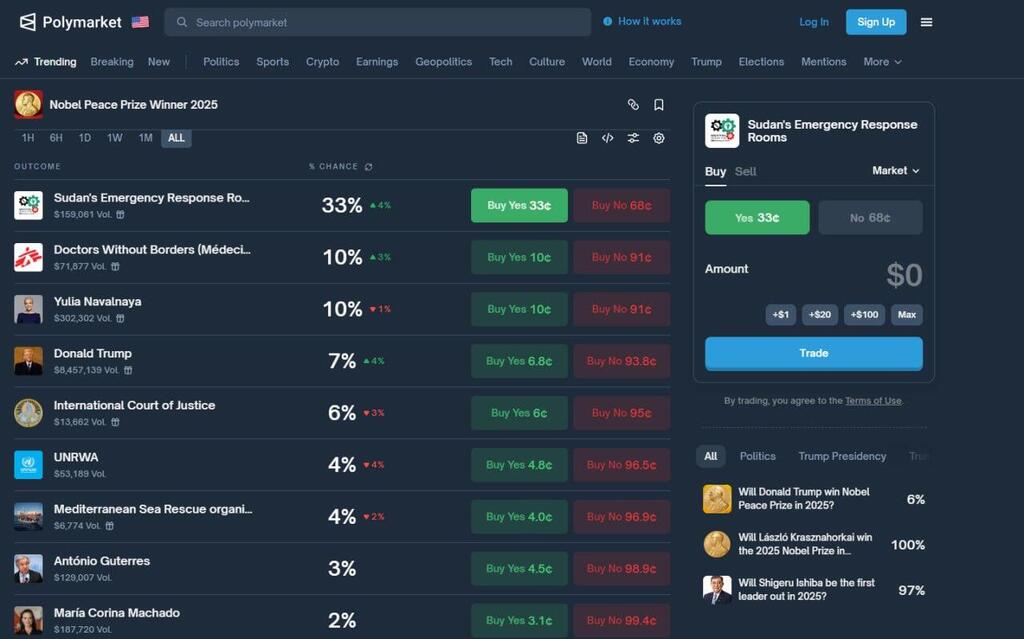Viewport: 1024px width, 639px height.
Task: Click the document rules icon
Action: point(582,138)
